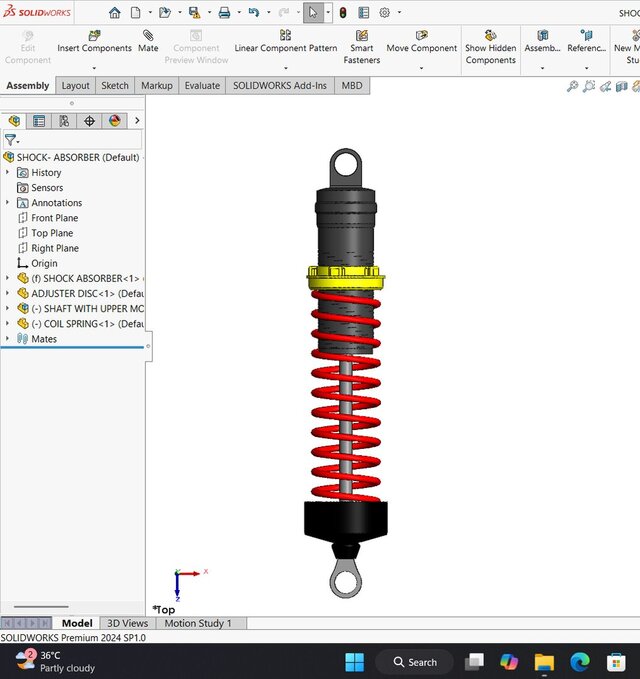Open the Motion Study 1 tab

198,623
